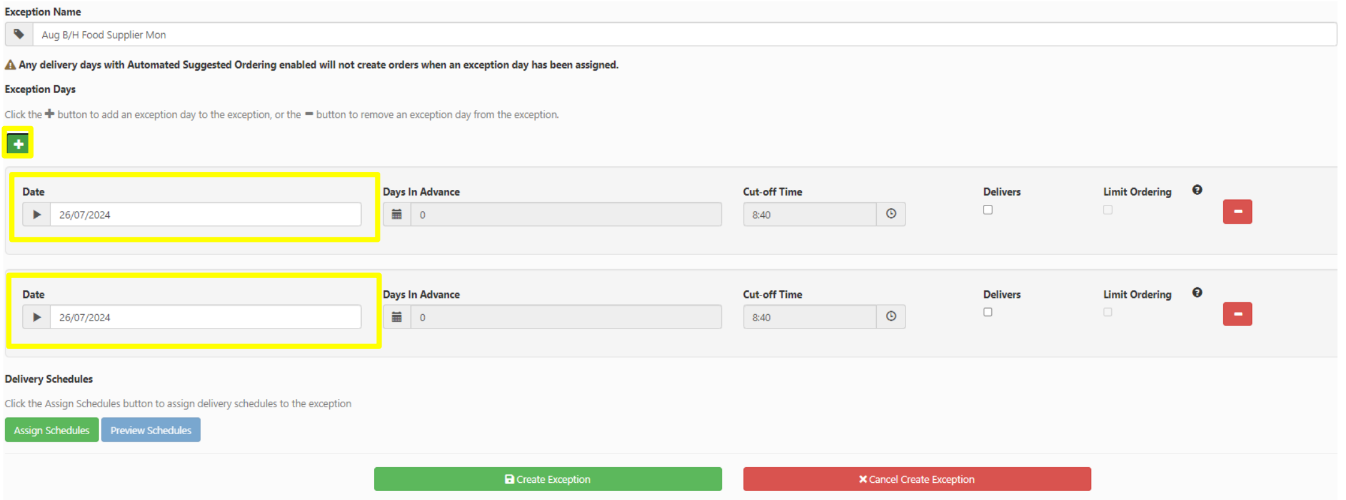Click calendar icon in second Days In Advance

coord(396,317)
